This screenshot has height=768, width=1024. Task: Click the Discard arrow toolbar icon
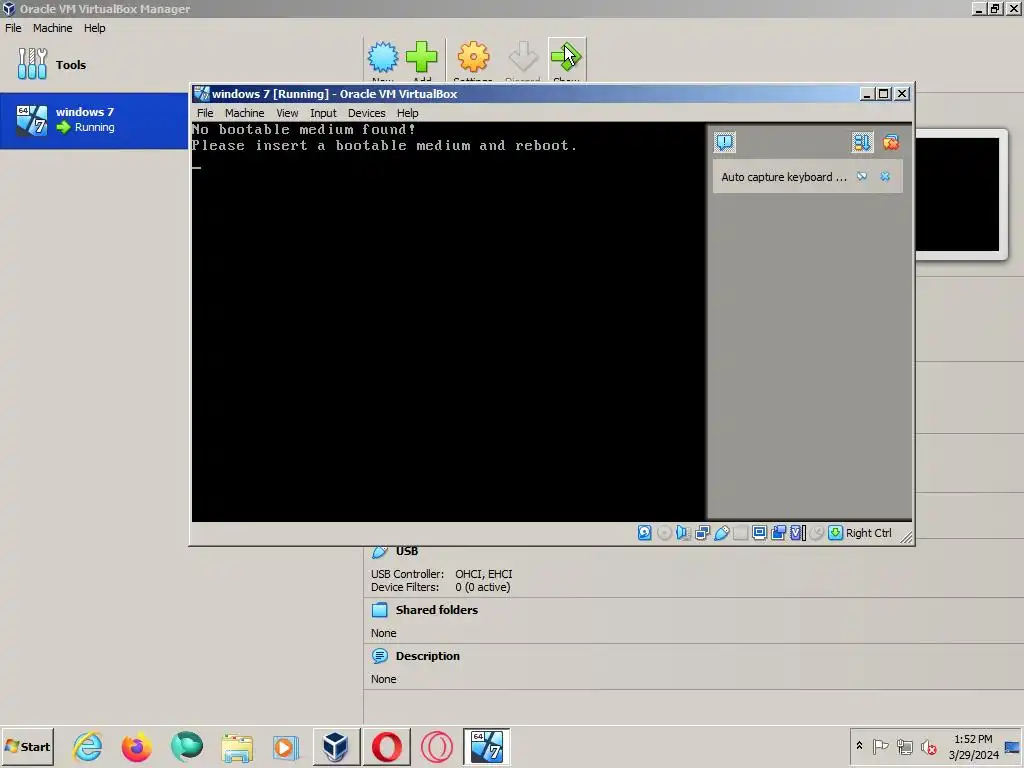(522, 57)
